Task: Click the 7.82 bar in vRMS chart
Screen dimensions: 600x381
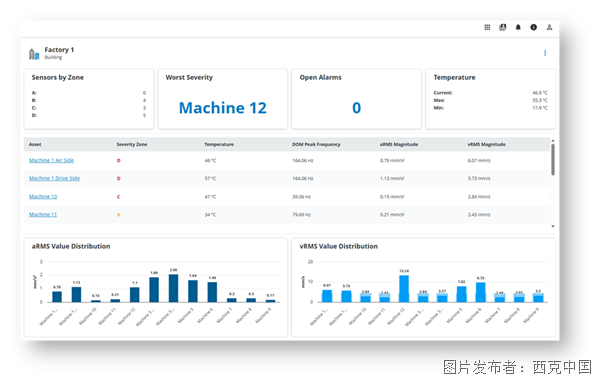Action: (461, 294)
